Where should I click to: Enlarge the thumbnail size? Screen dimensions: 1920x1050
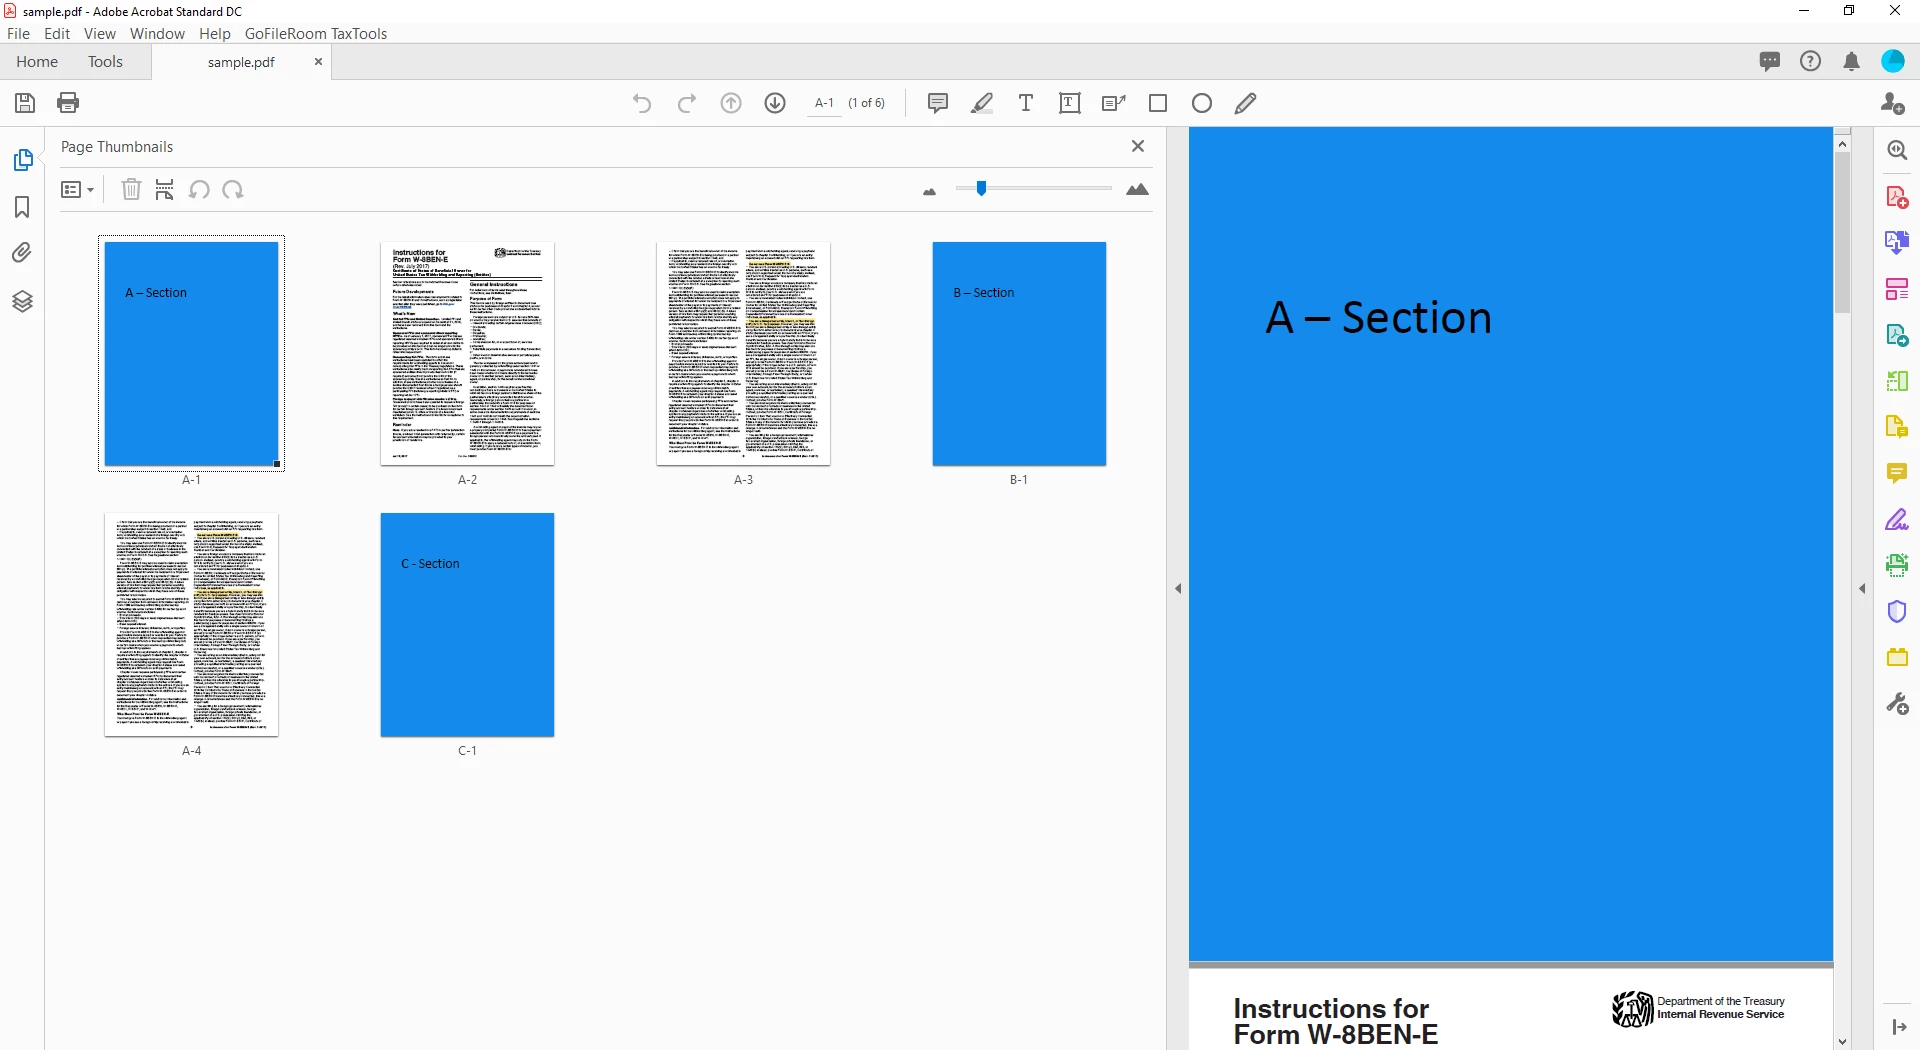(x=1137, y=189)
